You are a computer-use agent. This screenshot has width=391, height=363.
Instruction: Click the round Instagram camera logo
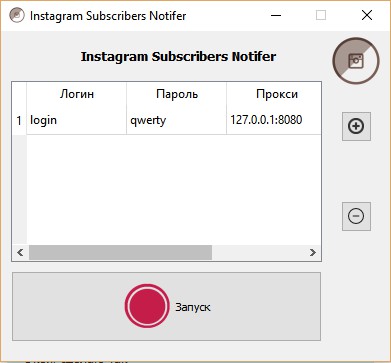[x=356, y=61]
